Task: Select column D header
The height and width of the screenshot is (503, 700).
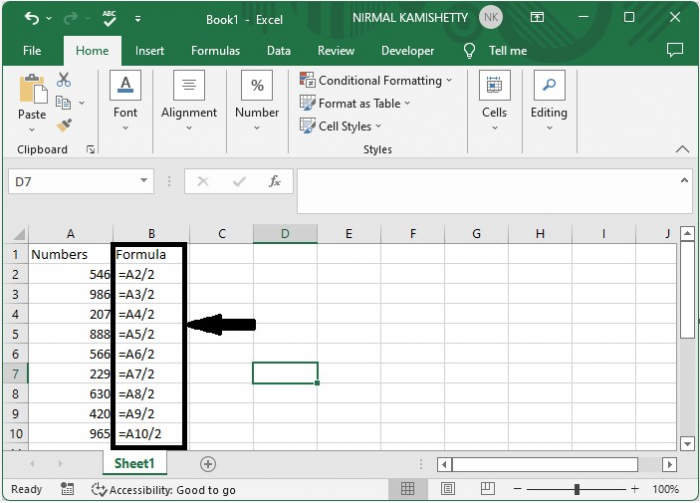Action: tap(285, 234)
